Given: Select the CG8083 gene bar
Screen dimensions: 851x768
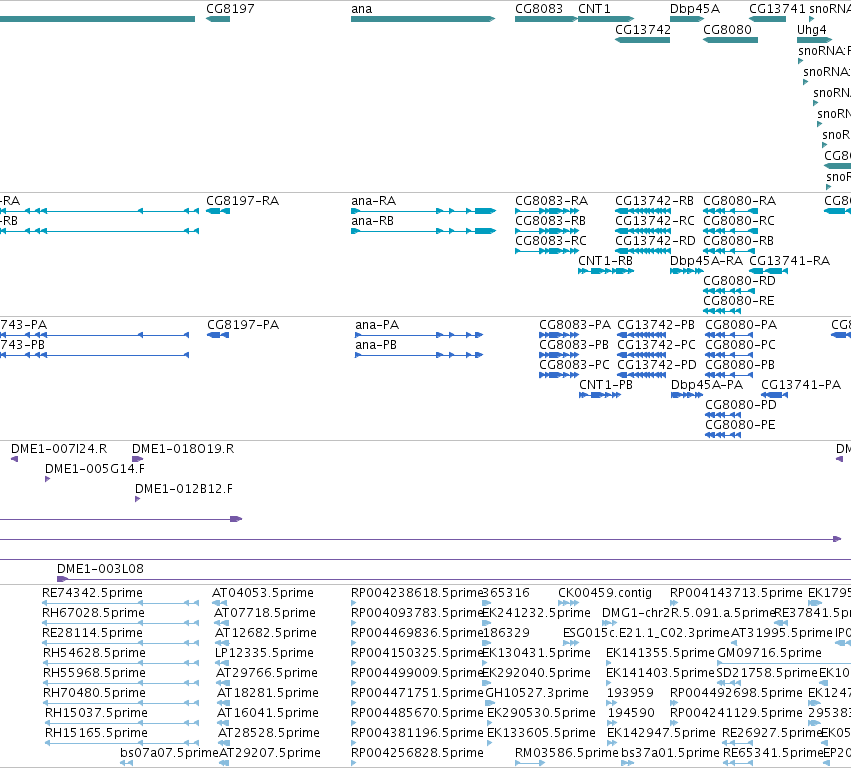Looking at the screenshot, I should pos(547,19).
